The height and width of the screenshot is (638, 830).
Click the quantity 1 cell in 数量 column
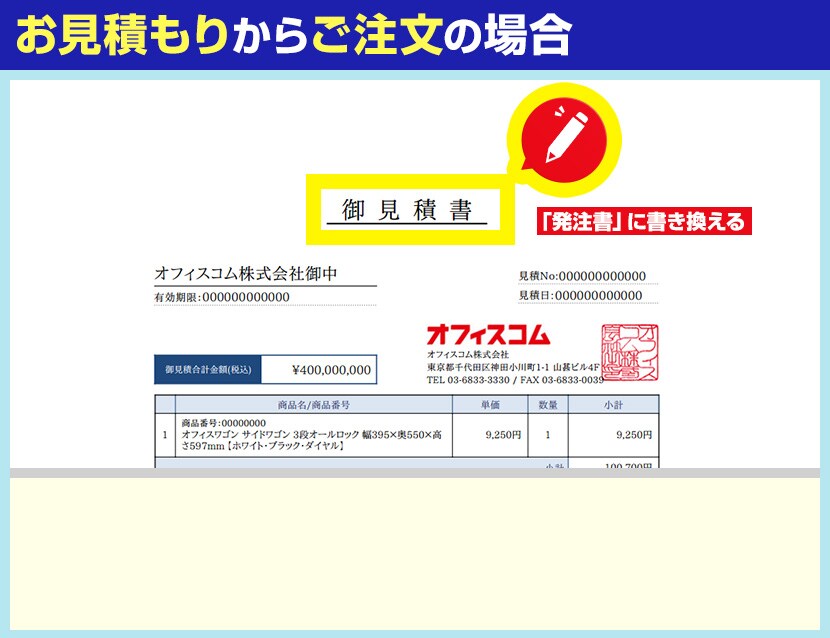(548, 435)
